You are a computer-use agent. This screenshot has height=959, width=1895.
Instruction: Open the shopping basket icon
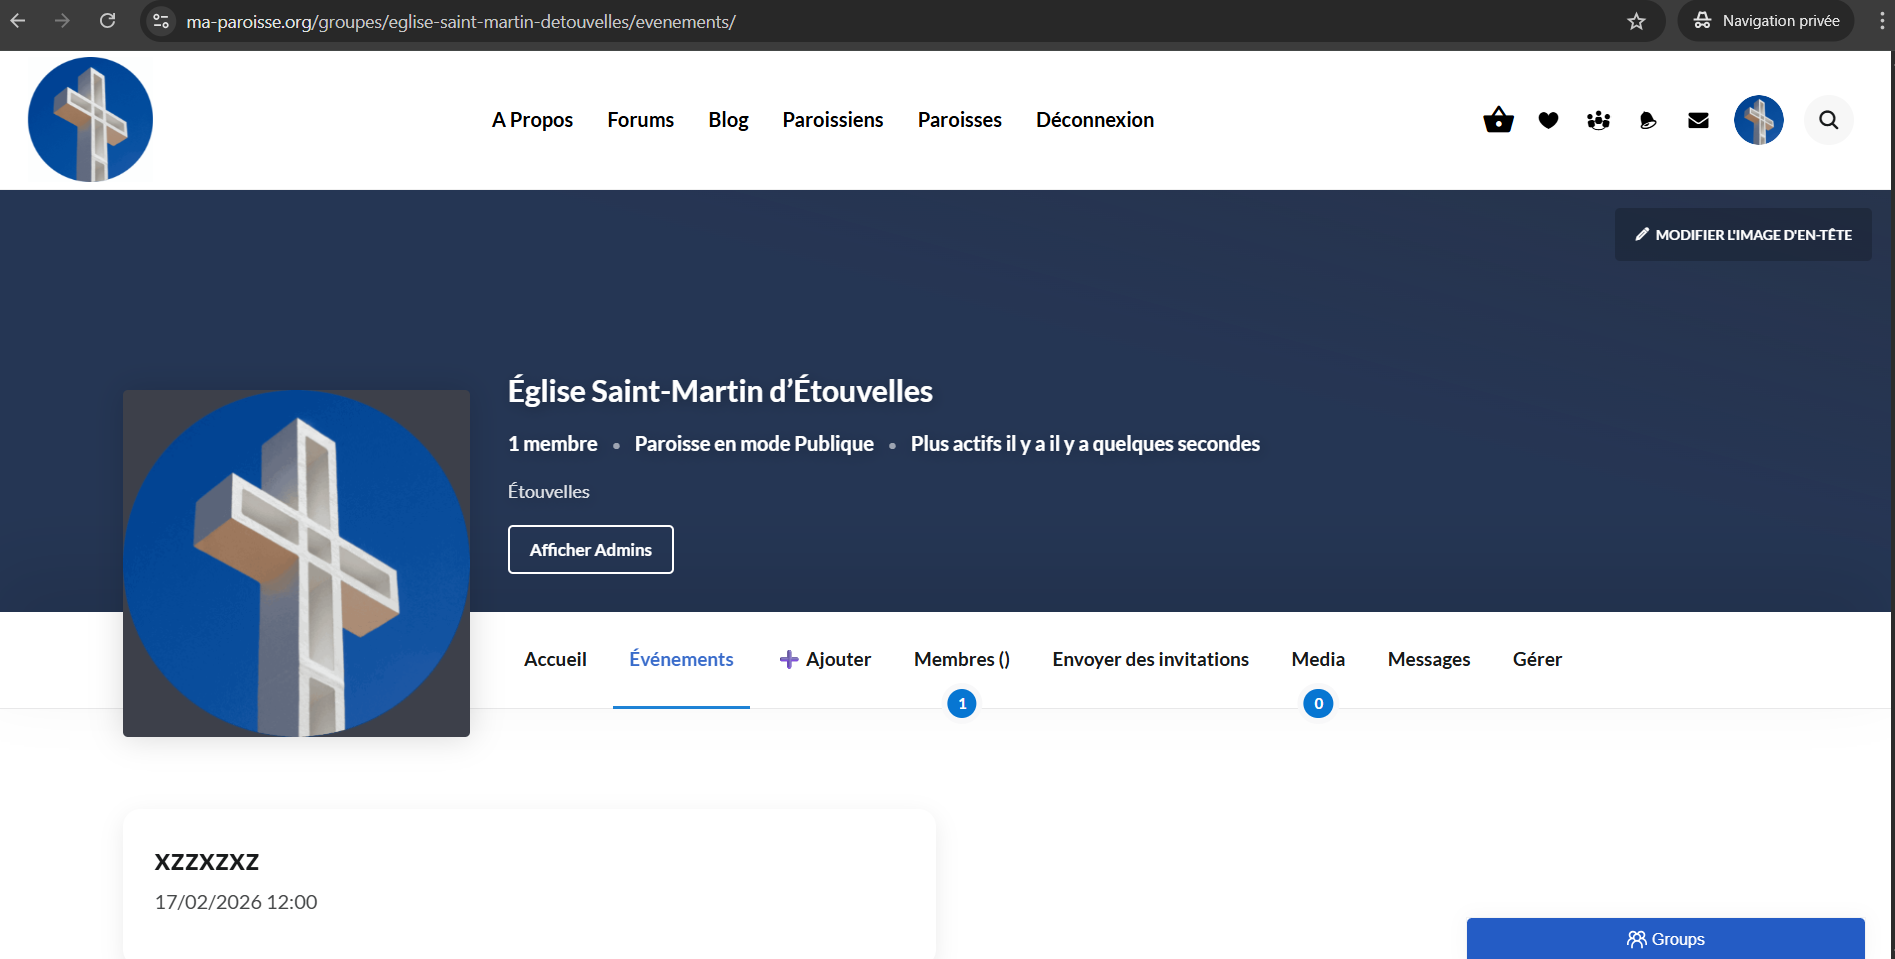point(1498,120)
